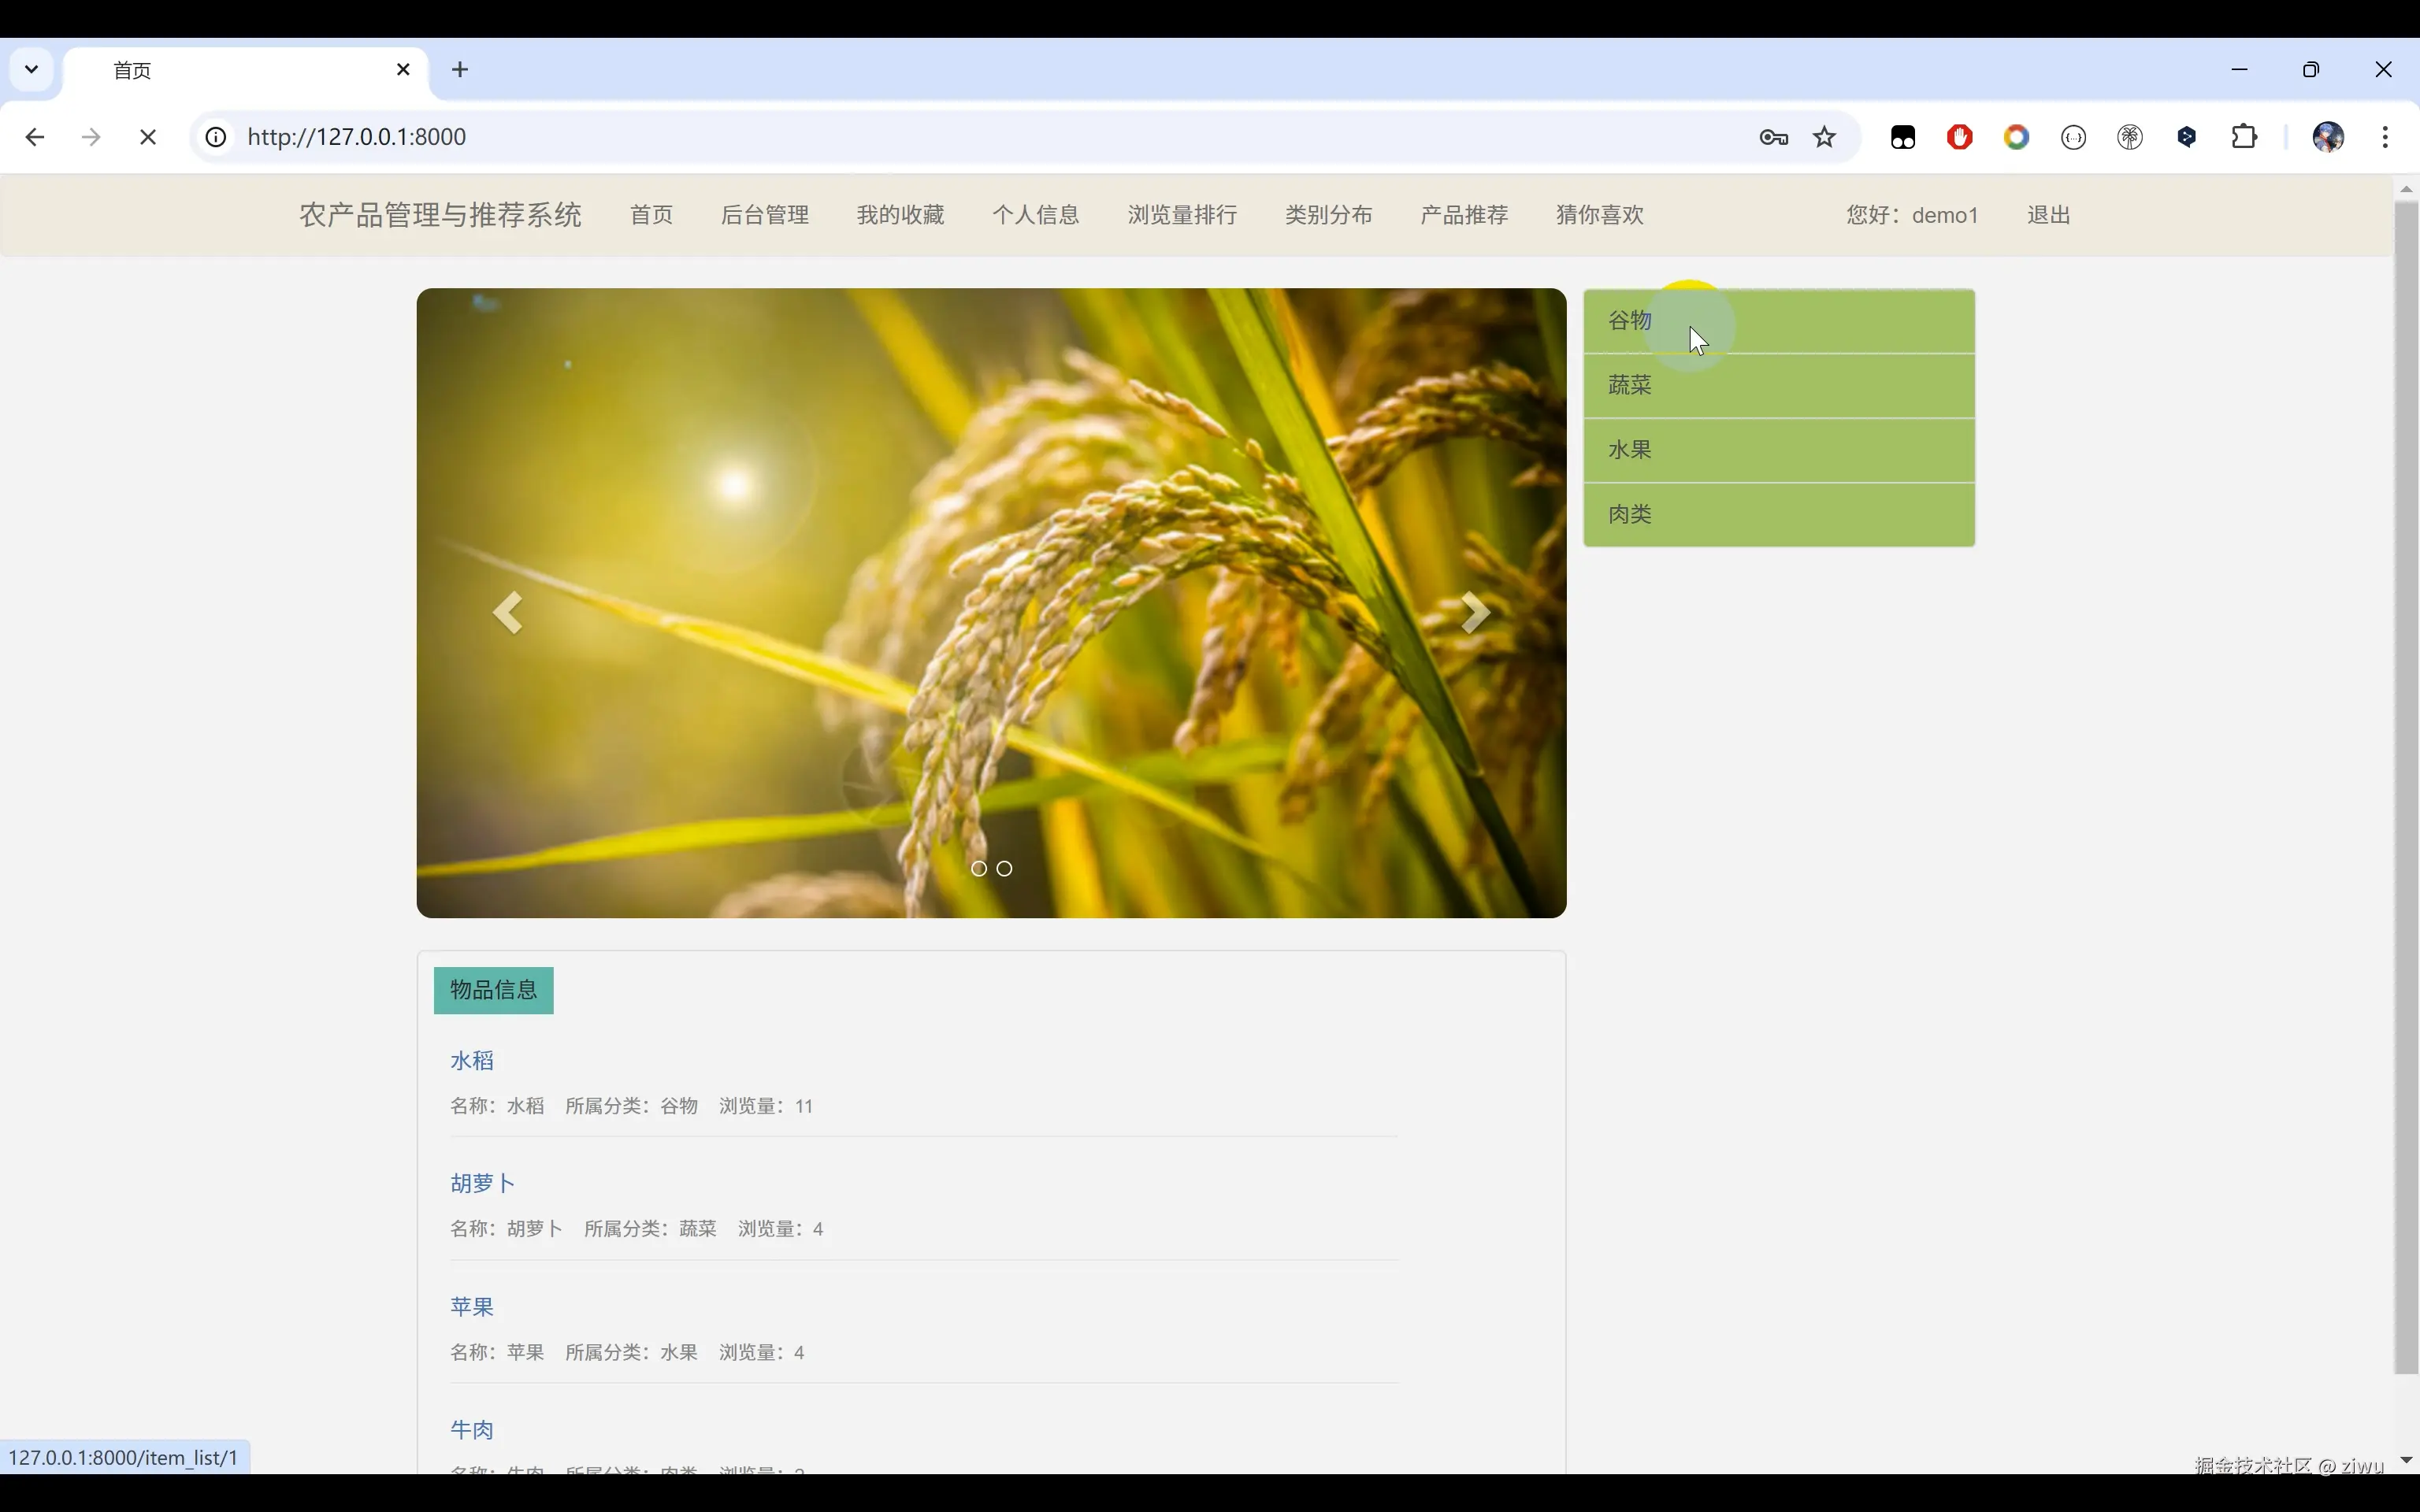Click the site information icon
Viewport: 2420px width, 1512px height.
pos(216,137)
